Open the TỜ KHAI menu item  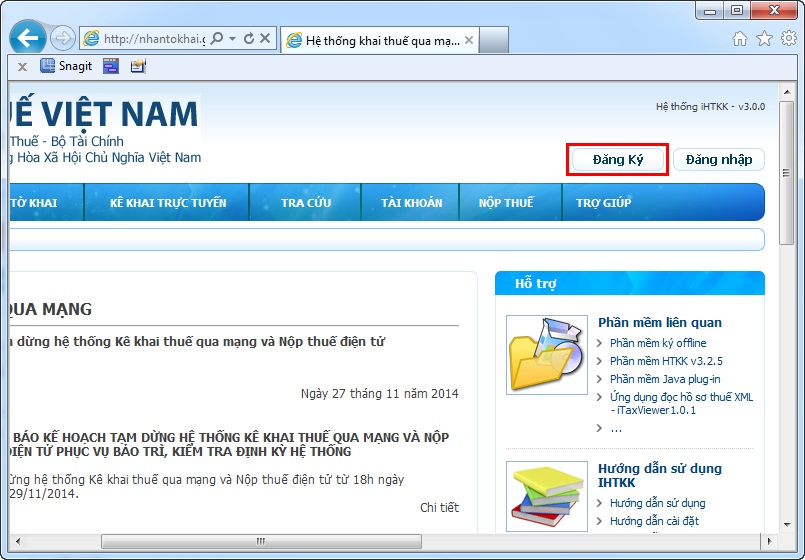pyautogui.click(x=34, y=203)
